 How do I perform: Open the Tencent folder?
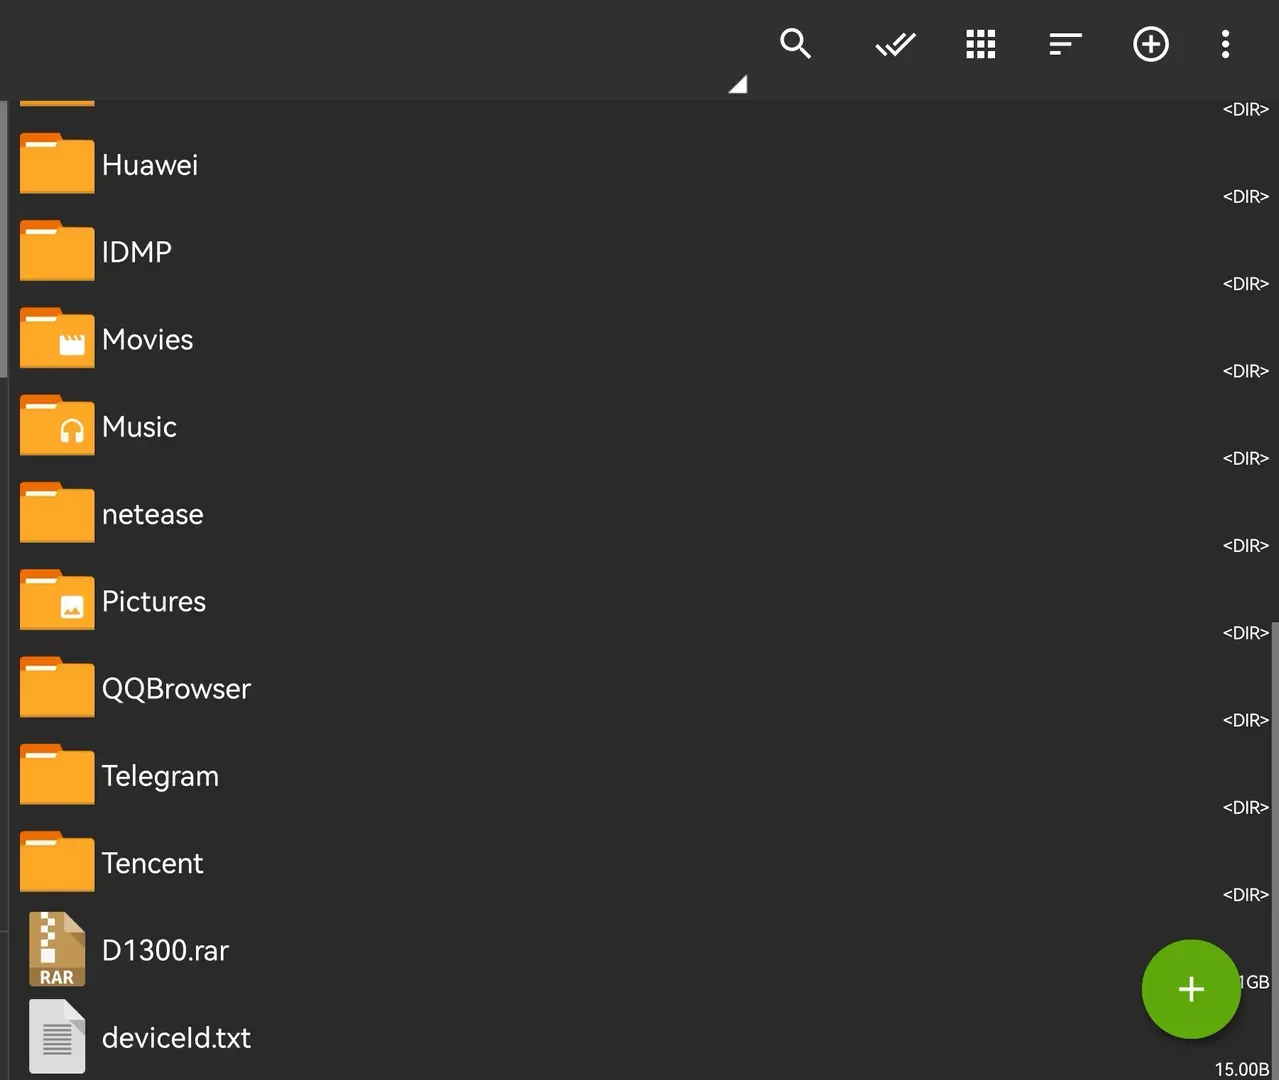pyautogui.click(x=639, y=862)
